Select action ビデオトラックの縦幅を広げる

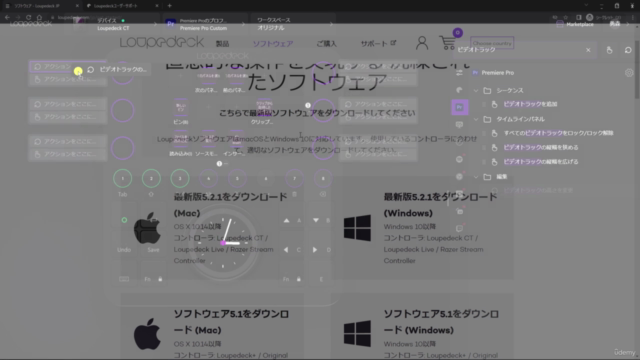pyautogui.click(x=540, y=162)
